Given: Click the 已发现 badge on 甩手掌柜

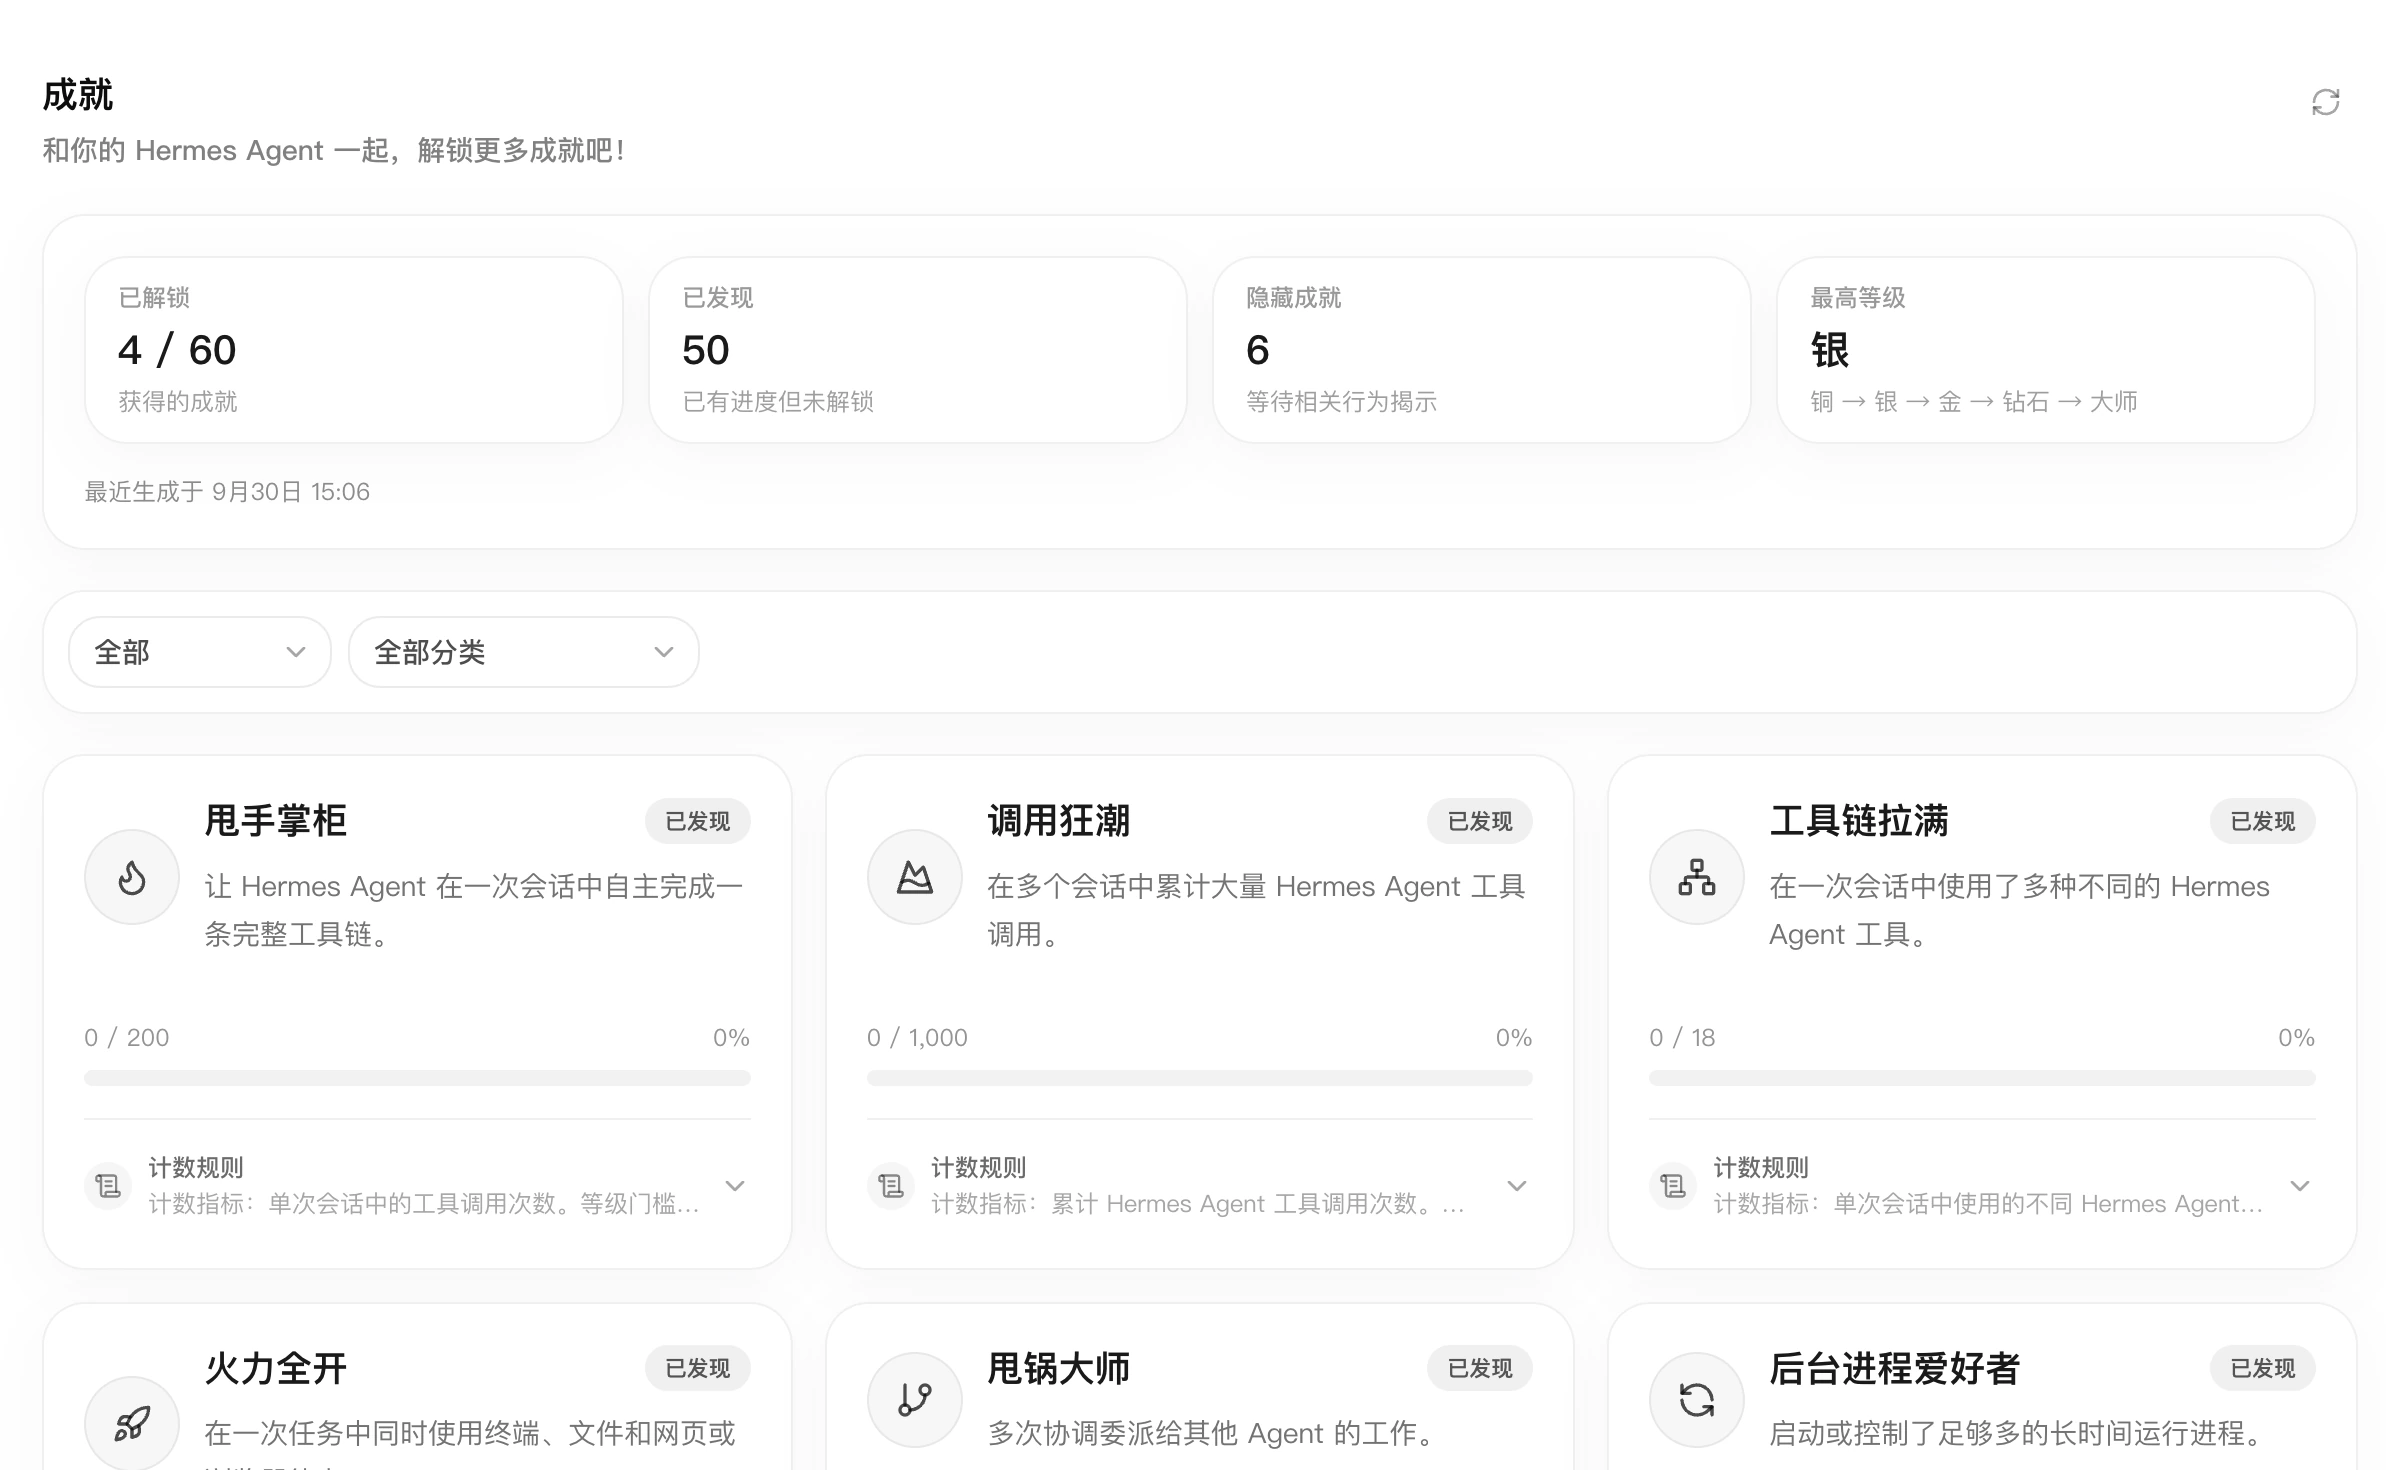Looking at the screenshot, I should point(698,821).
